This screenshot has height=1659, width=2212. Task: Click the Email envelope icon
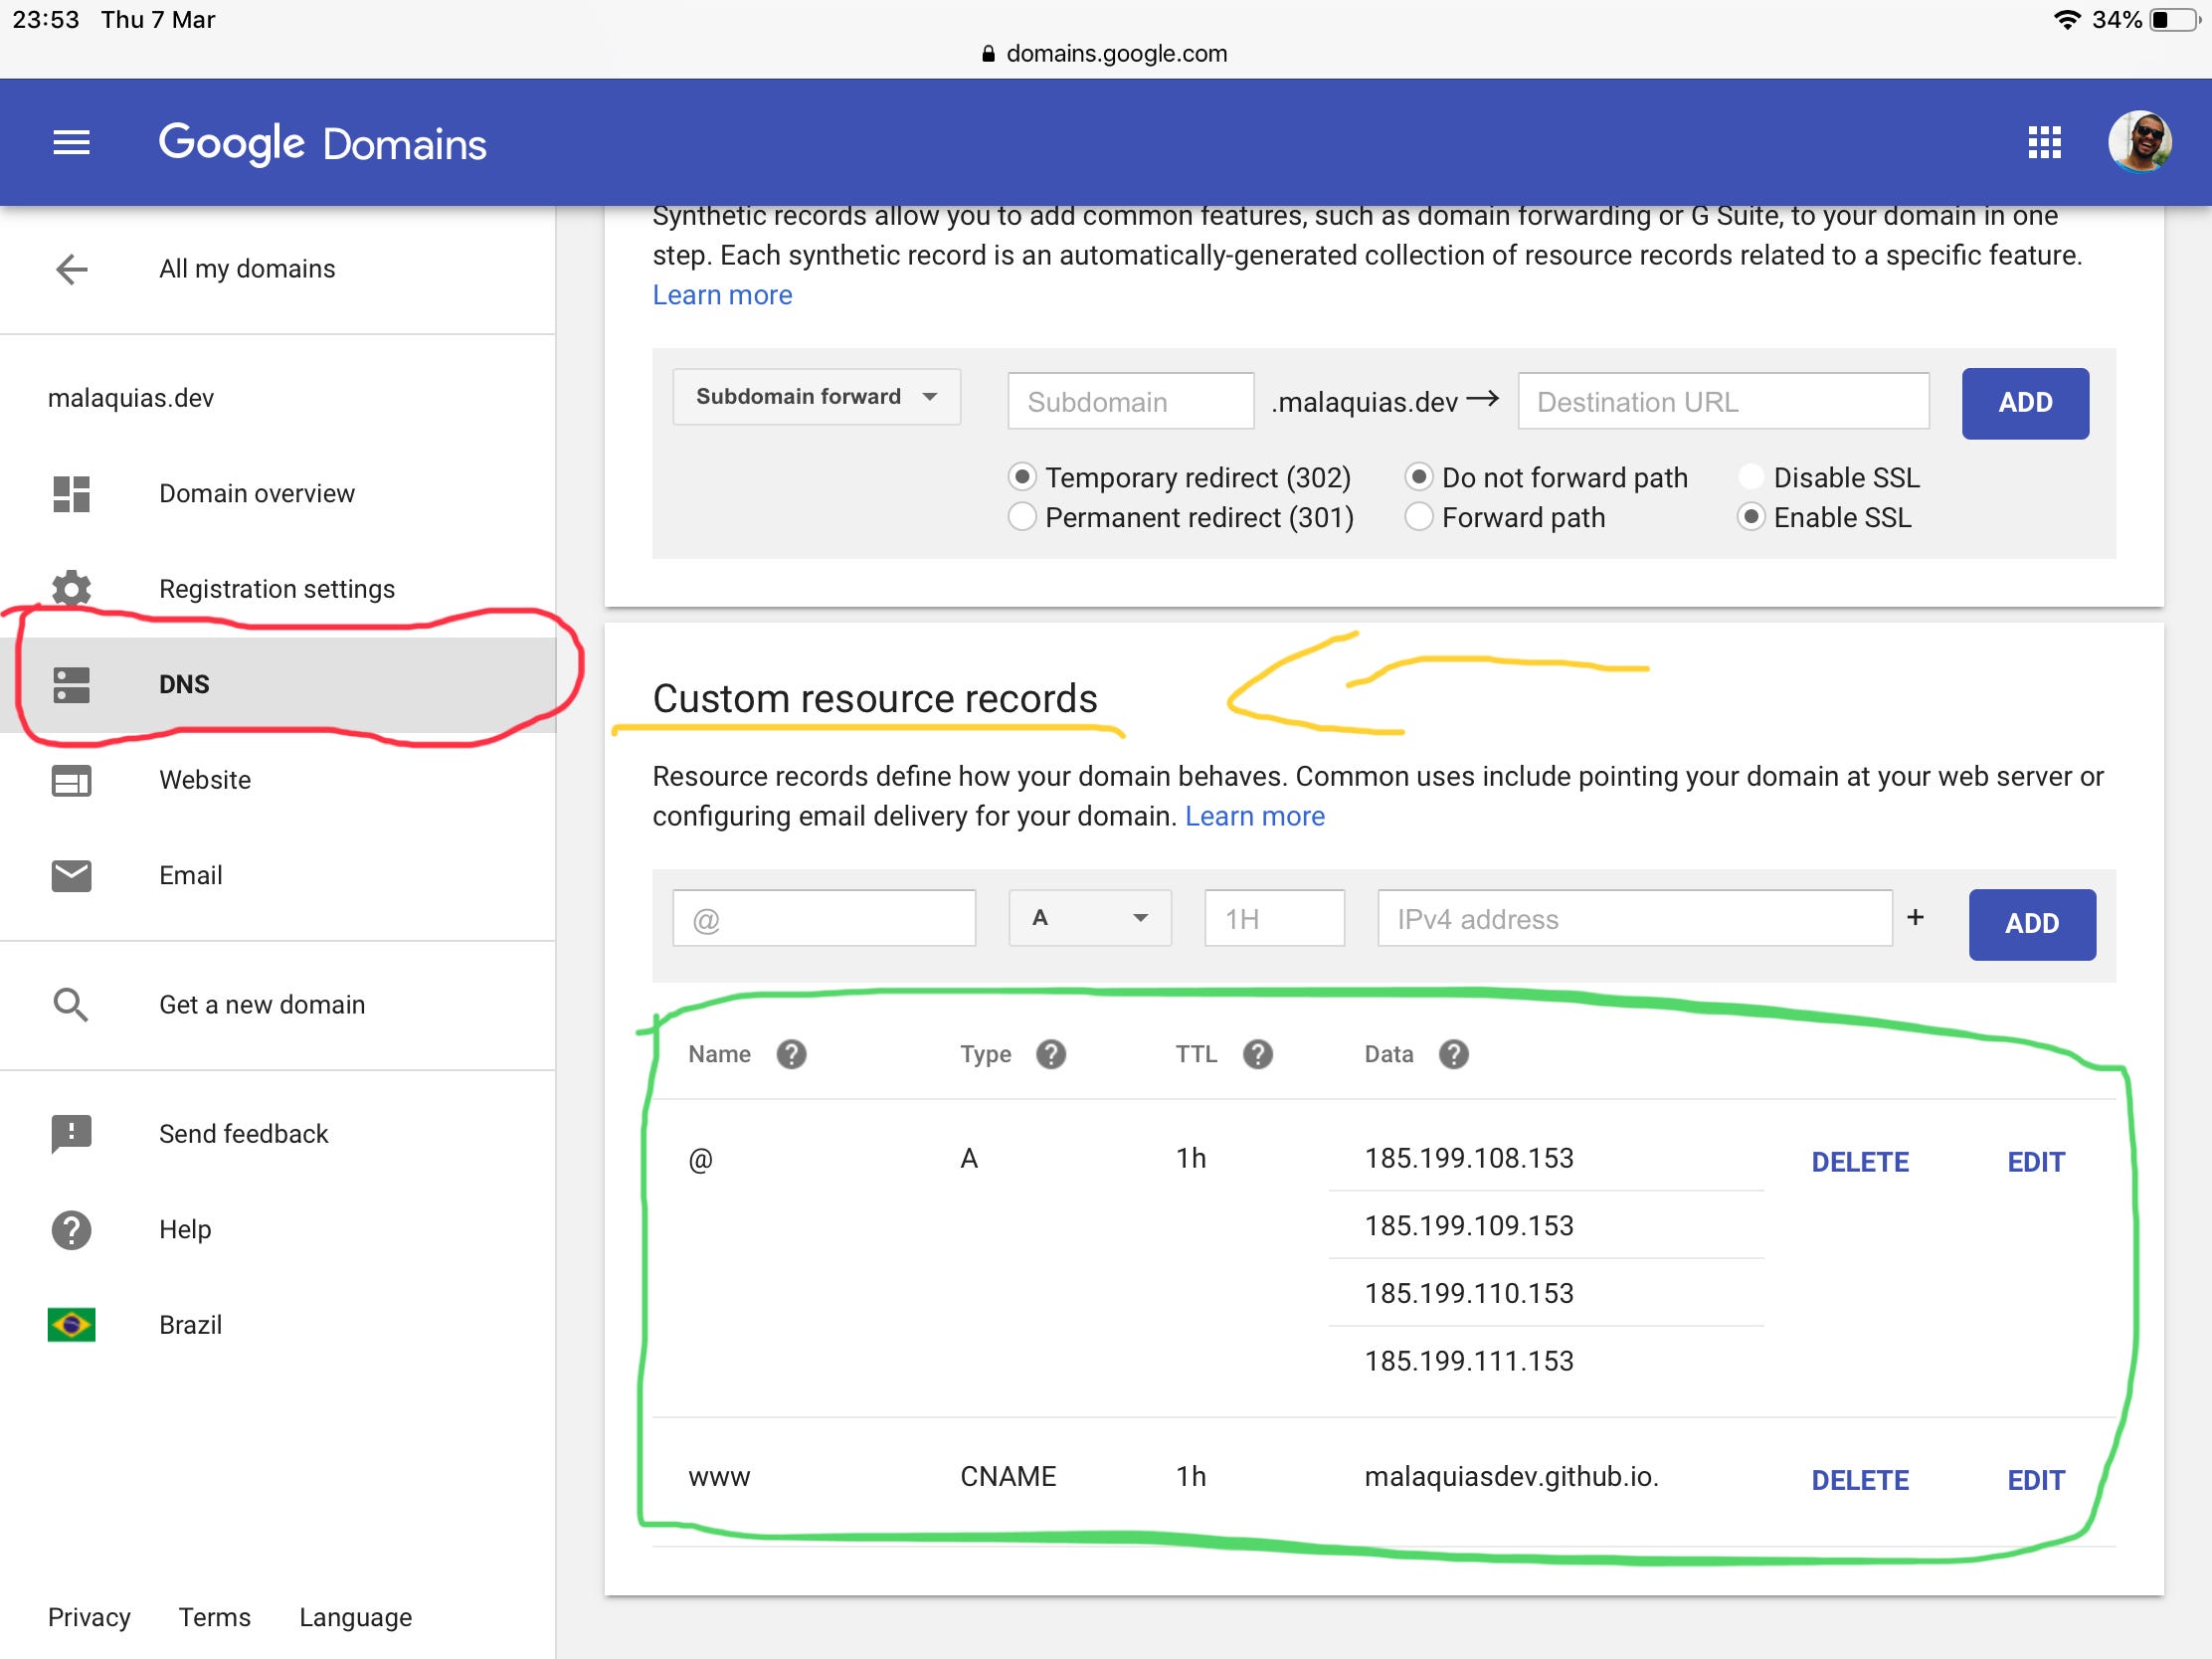(x=71, y=875)
